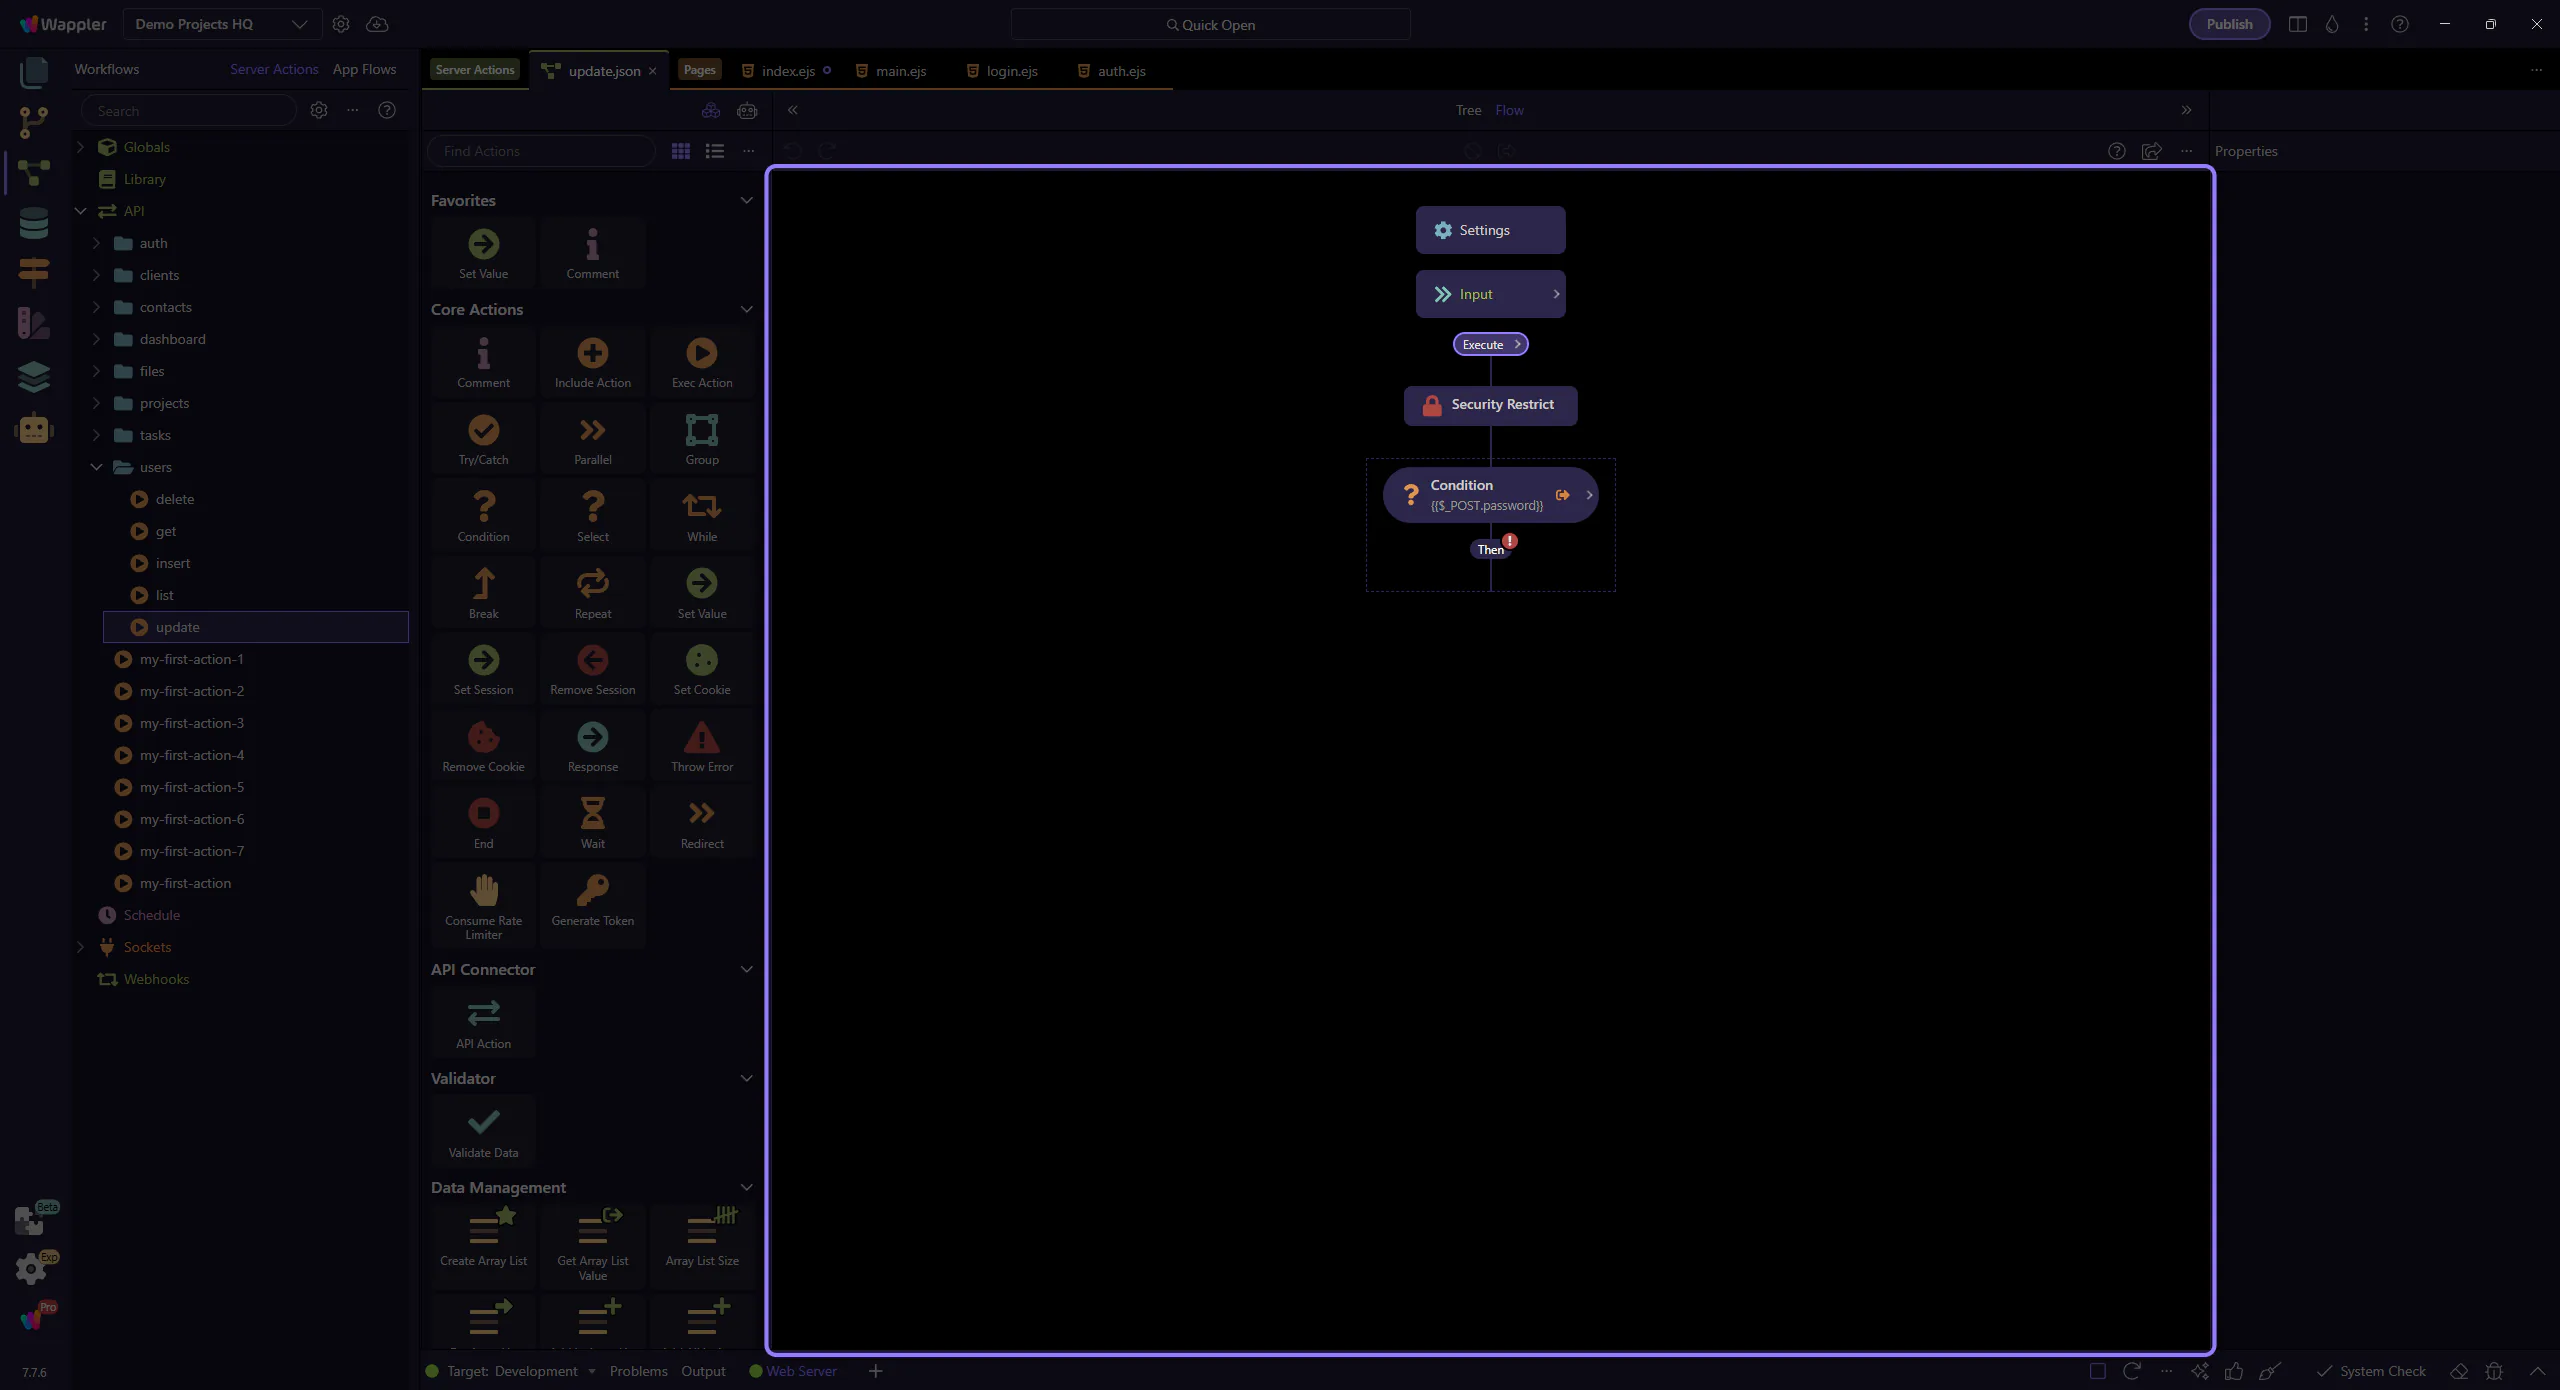This screenshot has width=2560, height=1390.
Task: Click the Execute step button
Action: click(1489, 345)
